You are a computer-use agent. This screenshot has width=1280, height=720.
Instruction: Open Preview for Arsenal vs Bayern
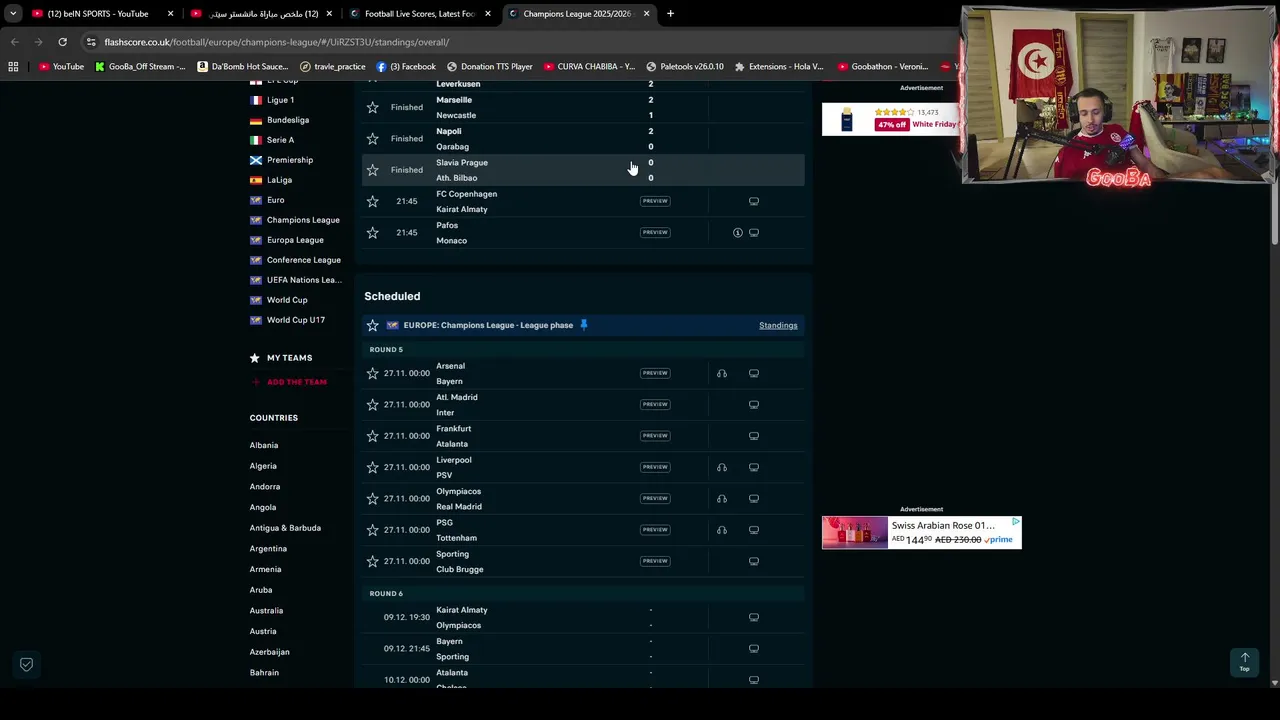click(x=655, y=373)
